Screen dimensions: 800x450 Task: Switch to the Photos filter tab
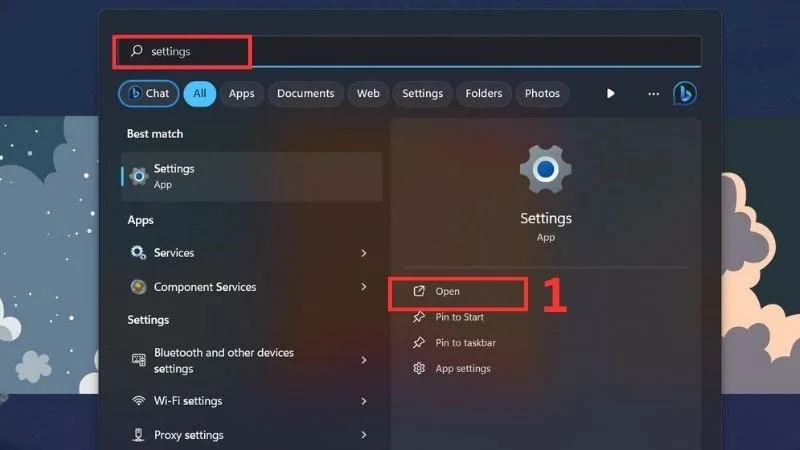(542, 93)
